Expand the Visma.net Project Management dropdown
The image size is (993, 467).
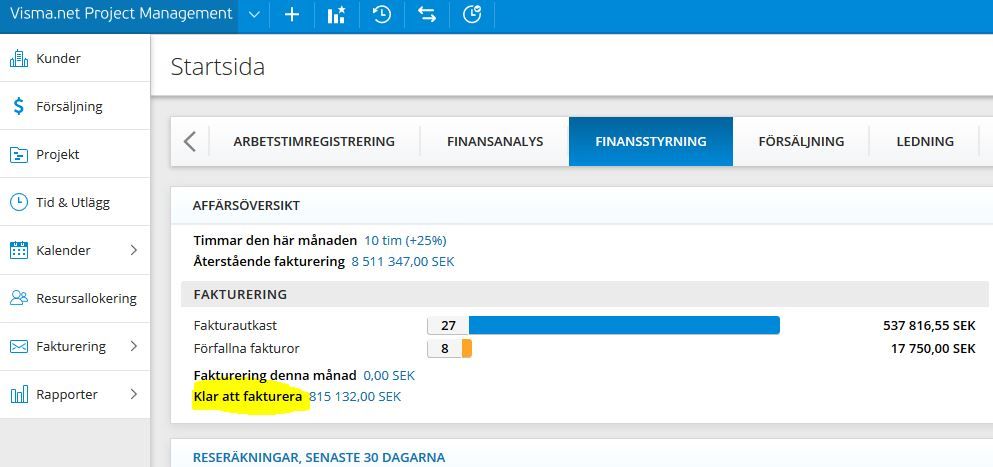254,15
